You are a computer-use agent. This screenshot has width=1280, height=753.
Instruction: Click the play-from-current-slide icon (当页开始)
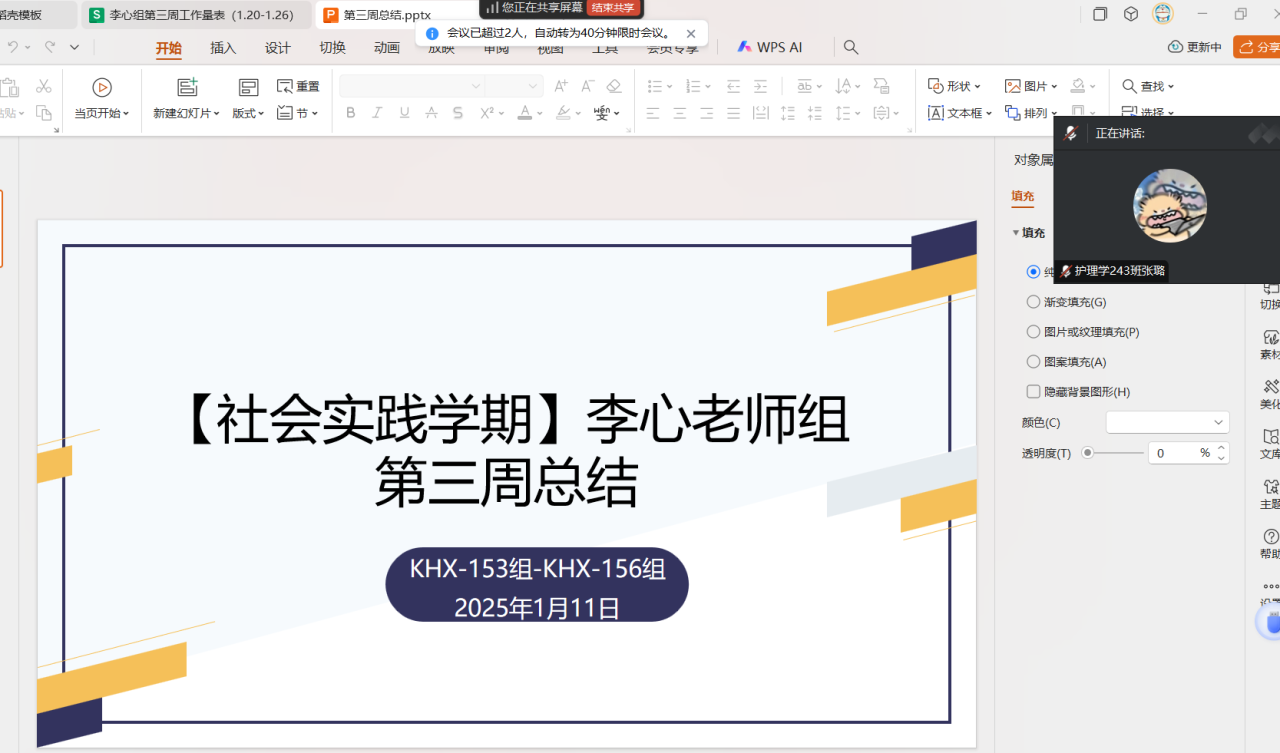102,87
